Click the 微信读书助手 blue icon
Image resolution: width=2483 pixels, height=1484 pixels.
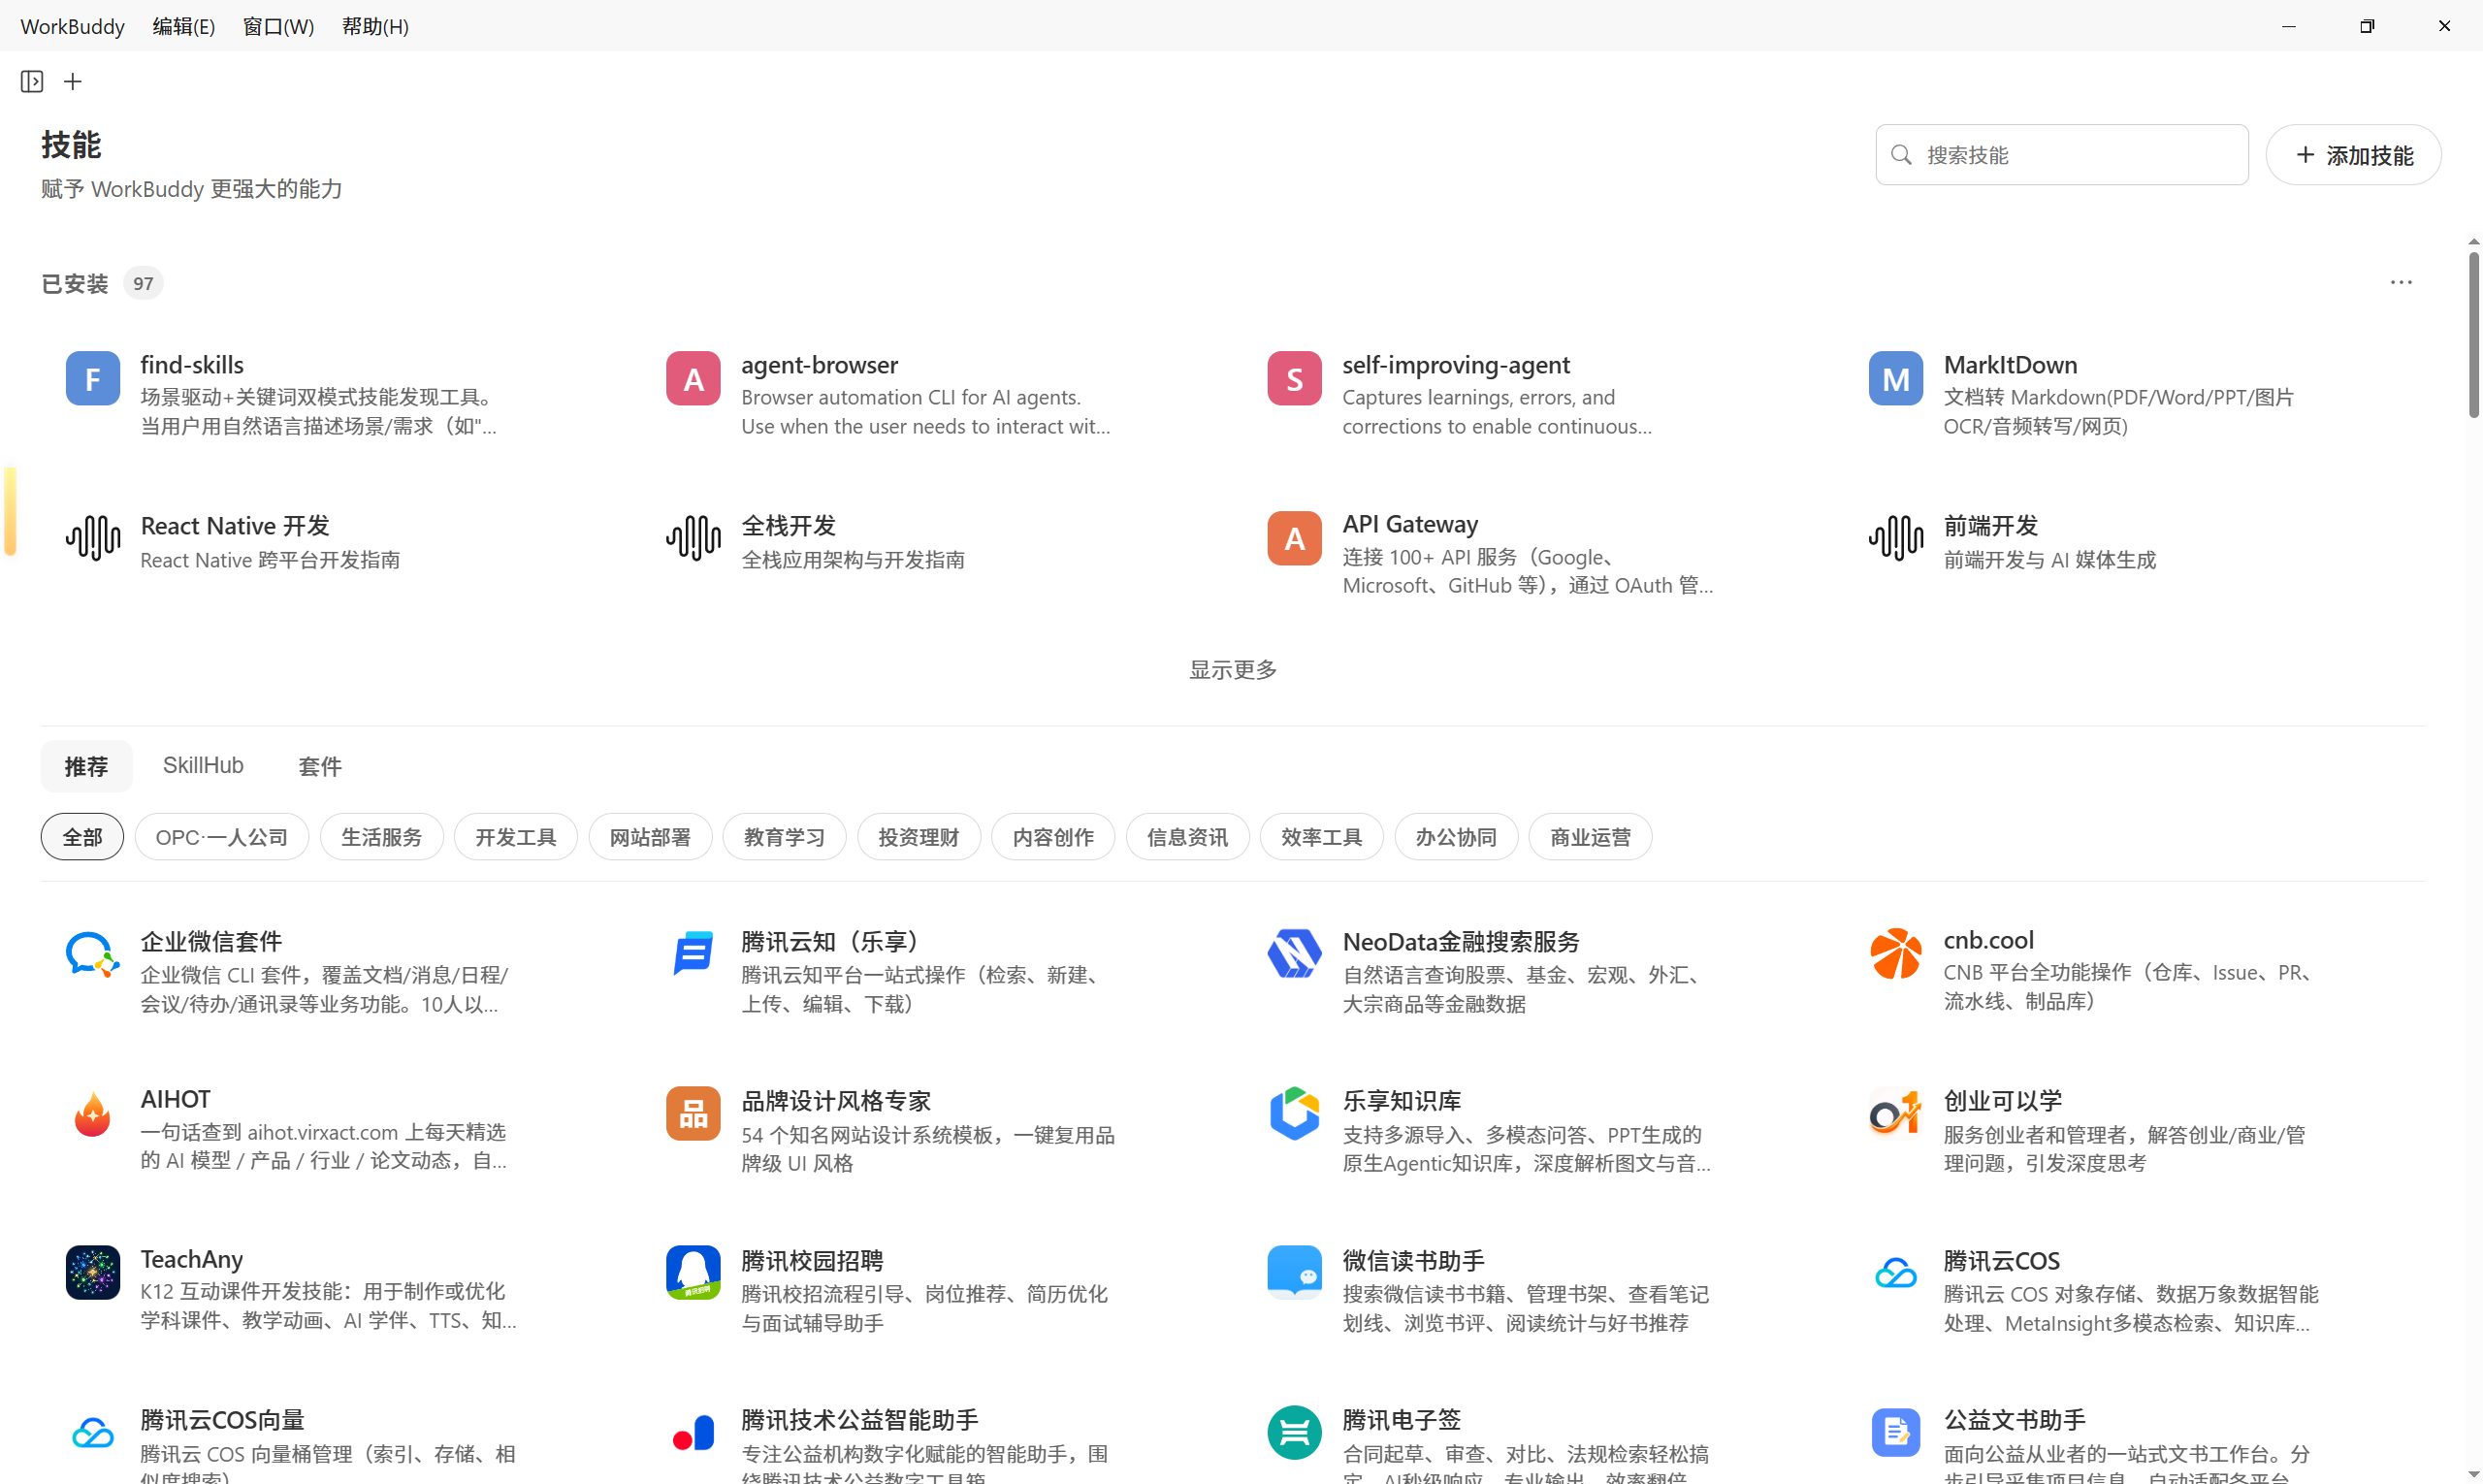click(x=1294, y=1272)
